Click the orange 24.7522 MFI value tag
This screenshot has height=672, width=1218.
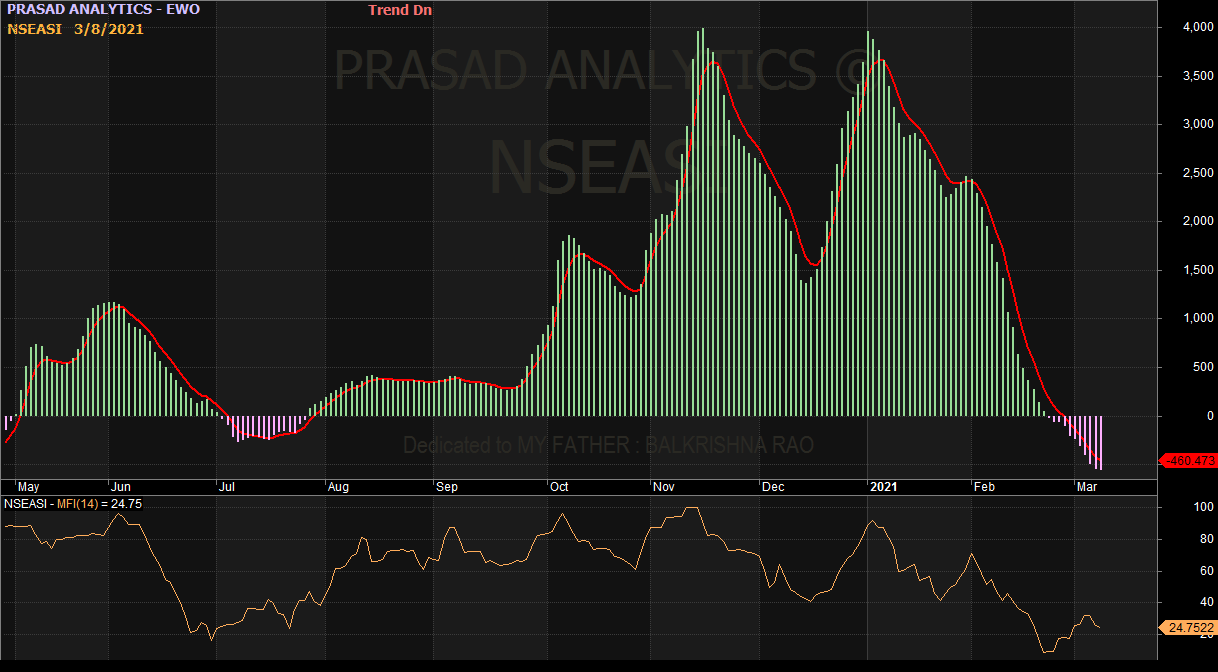coord(1188,628)
